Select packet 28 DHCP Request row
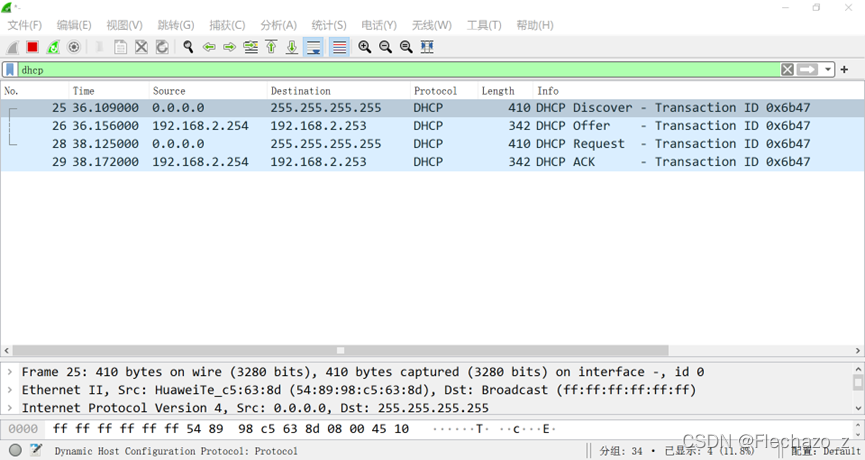865x460 pixels. (x=432, y=144)
